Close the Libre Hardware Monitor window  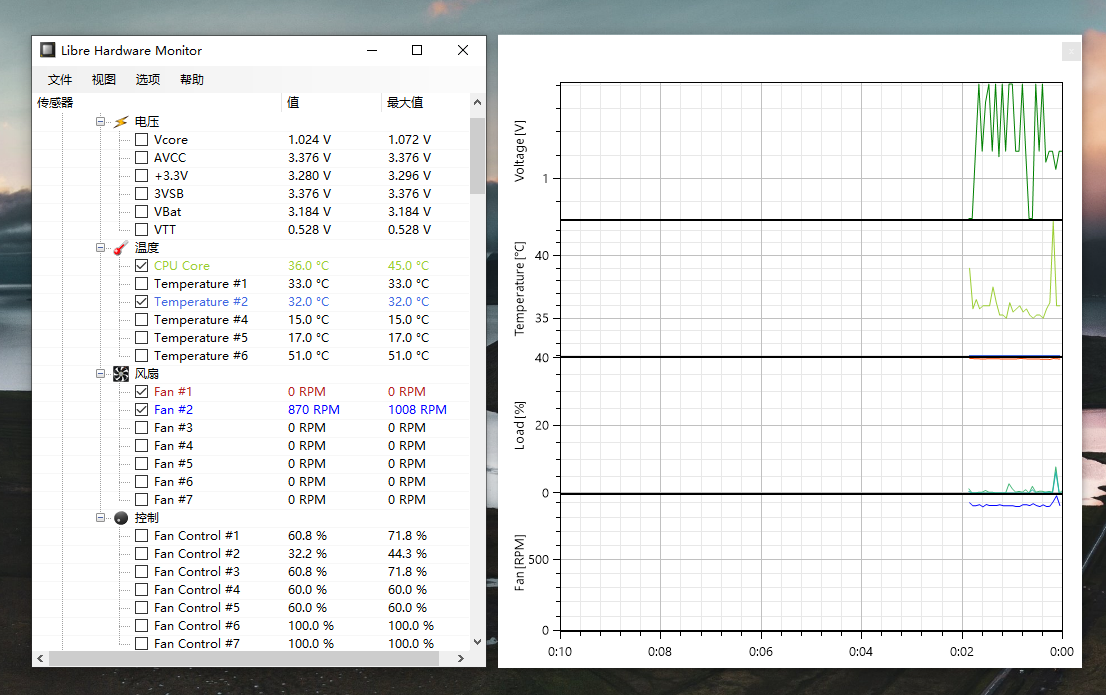[x=463, y=51]
